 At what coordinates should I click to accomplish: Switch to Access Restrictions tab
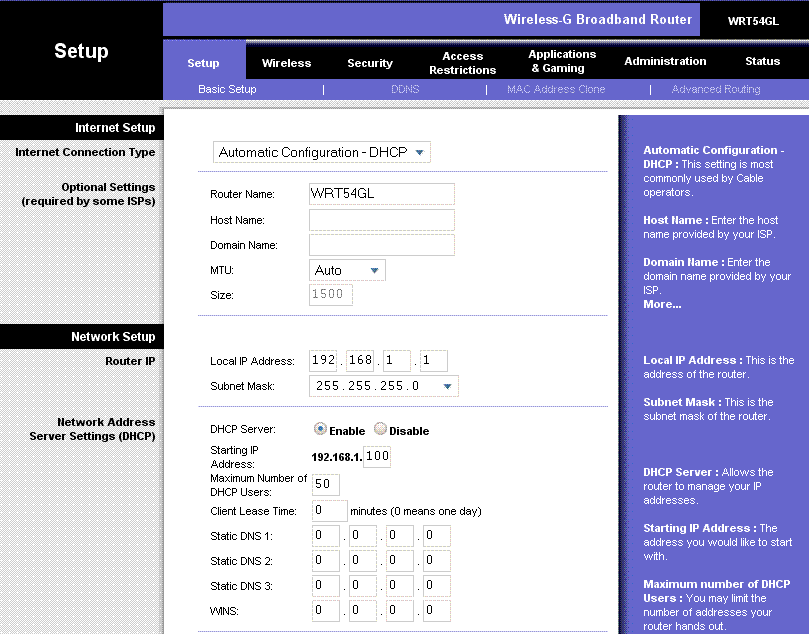462,63
